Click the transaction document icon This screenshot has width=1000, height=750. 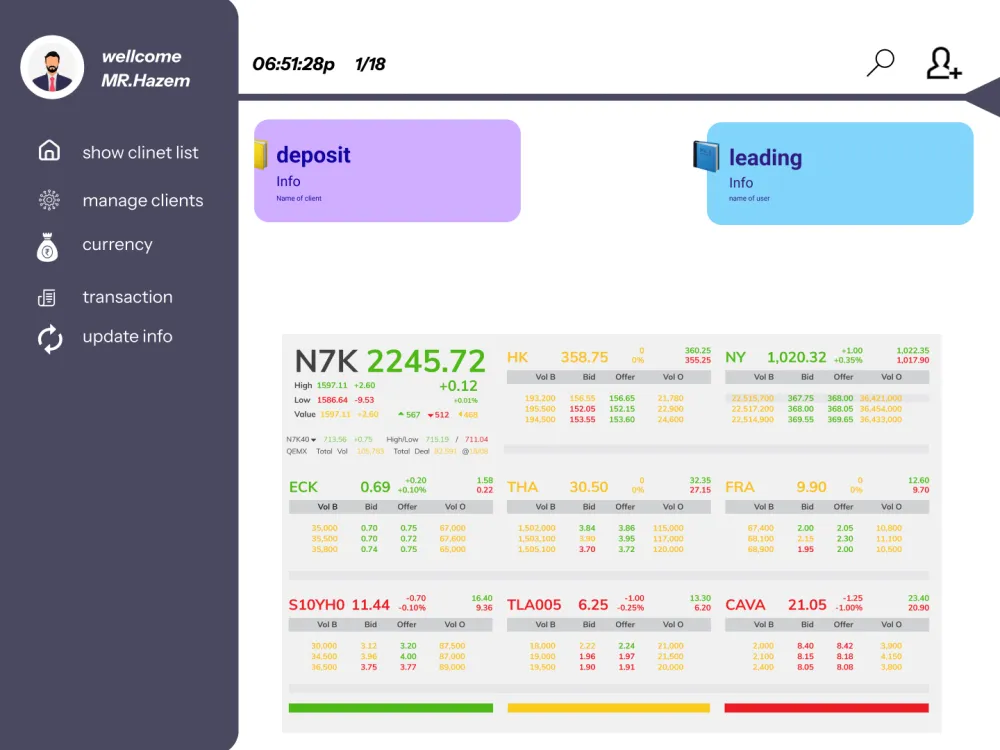[47, 298]
